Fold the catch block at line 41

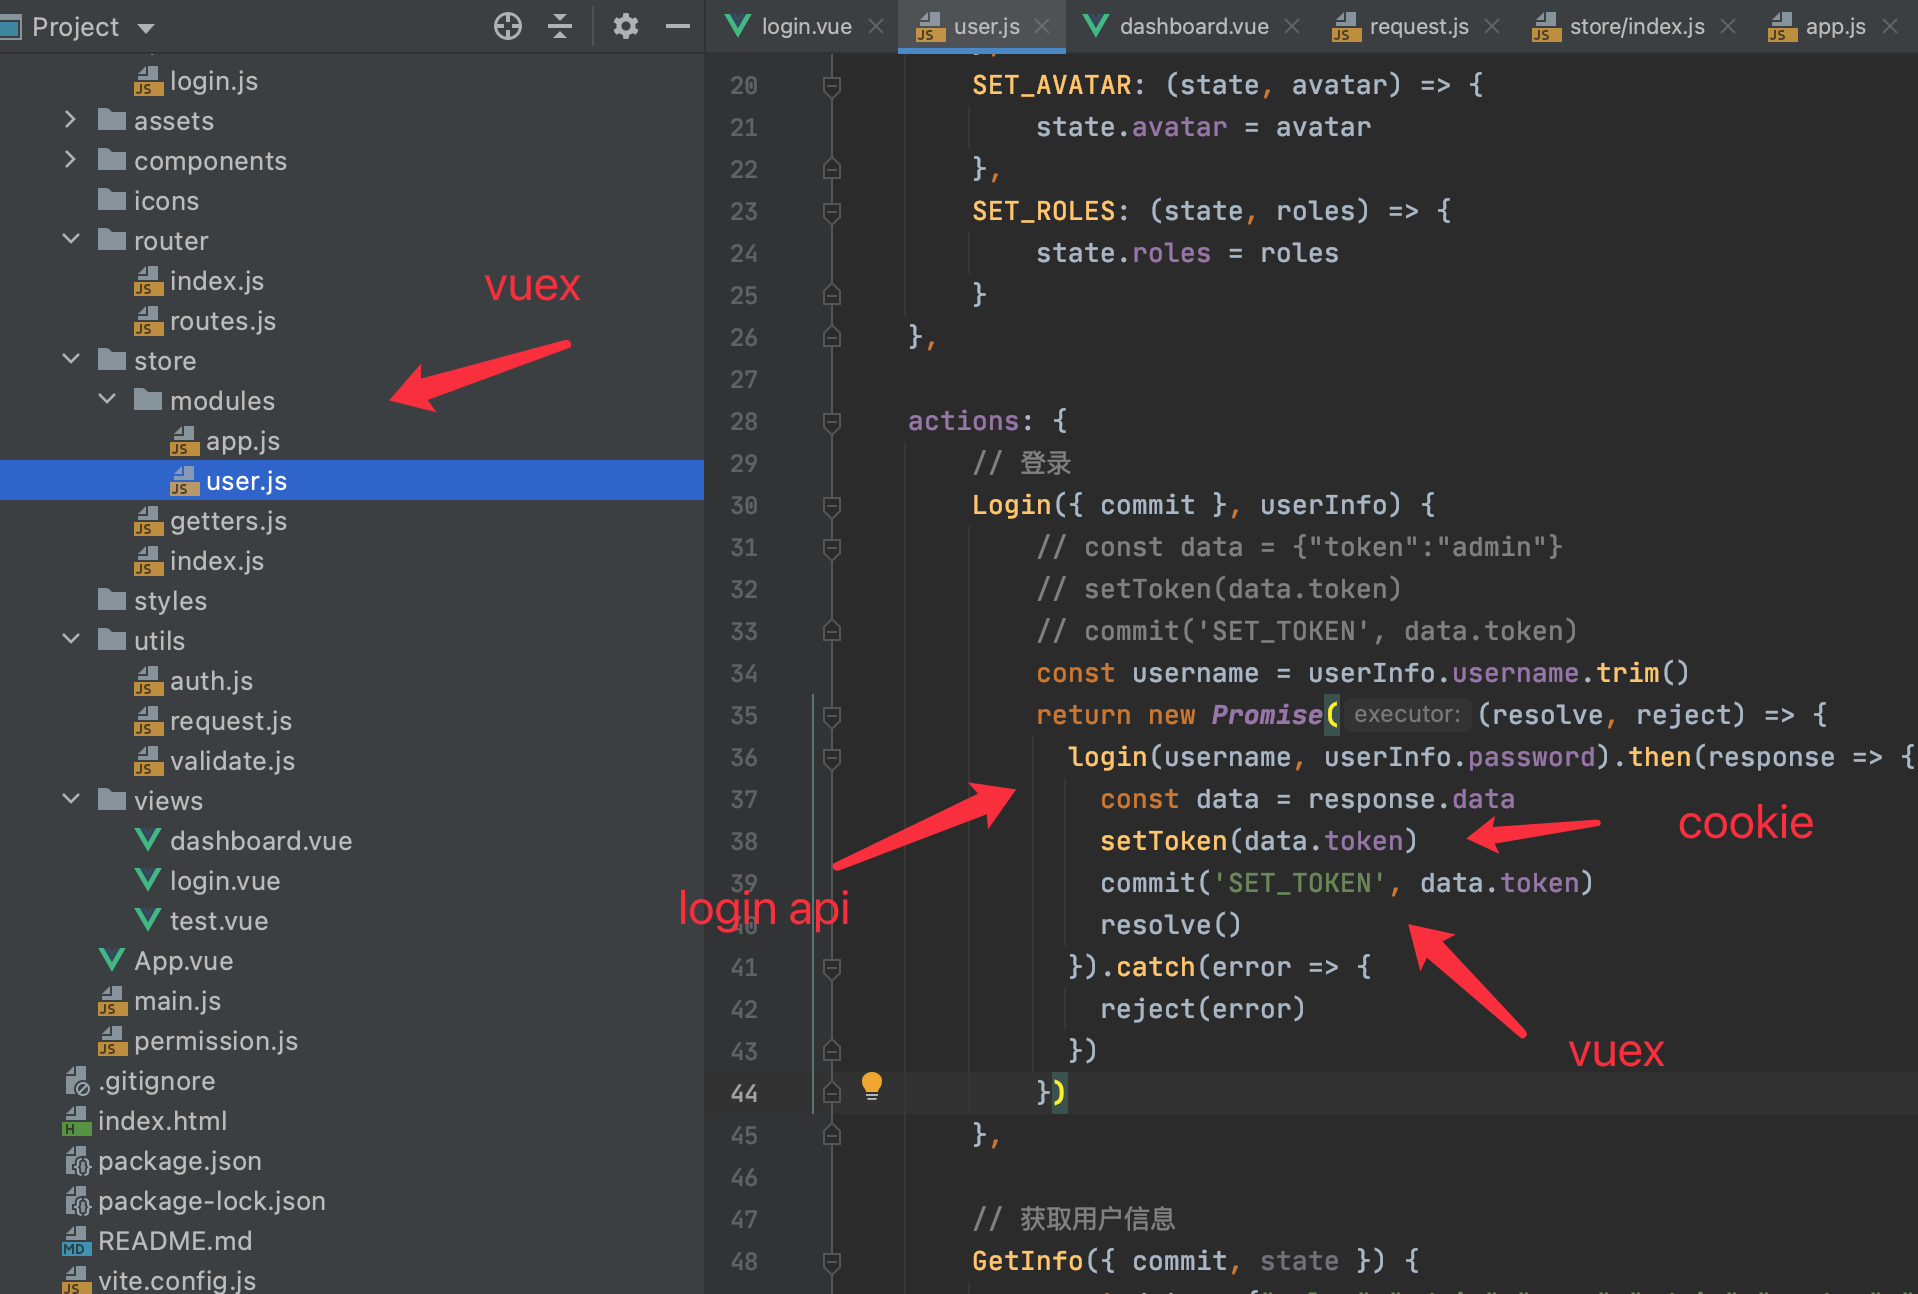click(x=831, y=968)
